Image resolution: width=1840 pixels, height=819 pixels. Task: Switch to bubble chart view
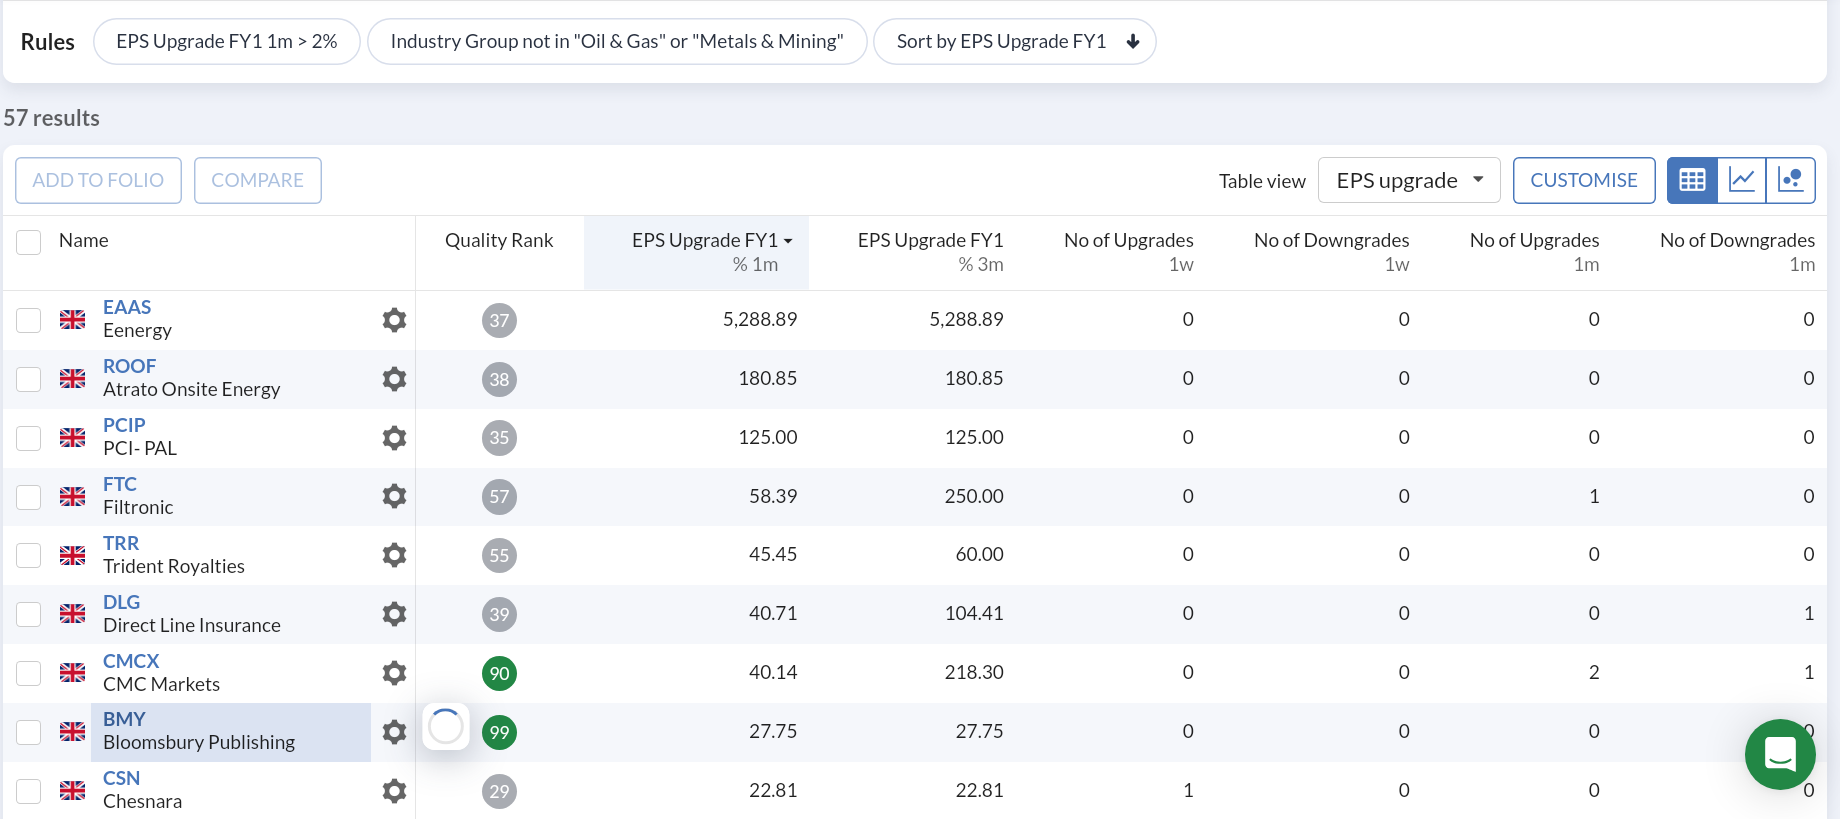point(1791,180)
